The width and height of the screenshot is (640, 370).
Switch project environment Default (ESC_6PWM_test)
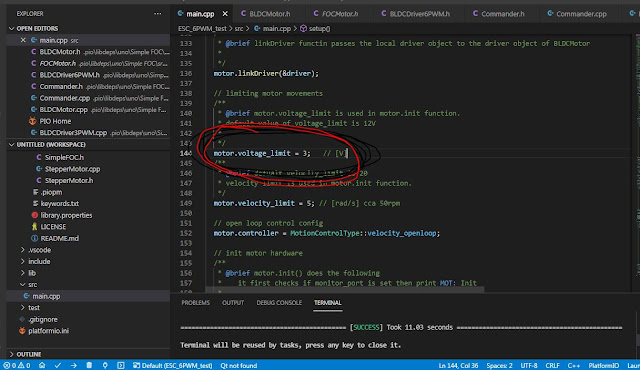pos(172,366)
